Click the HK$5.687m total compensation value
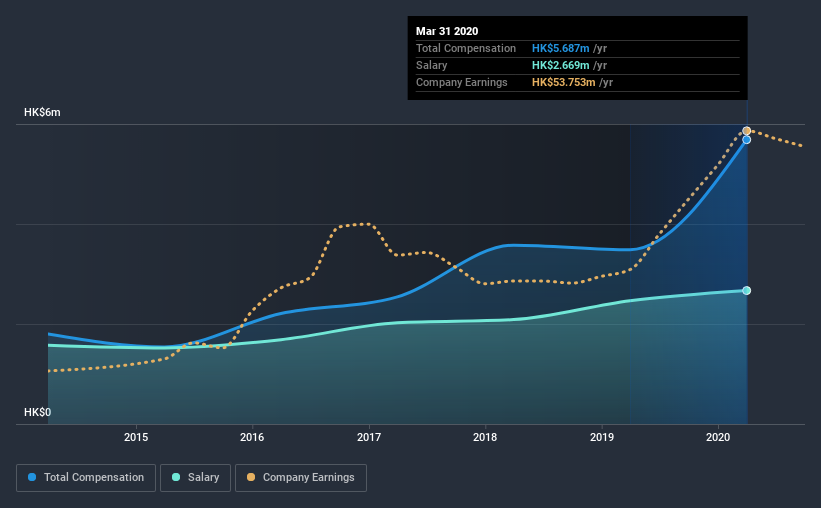This screenshot has height=508, width=821. [x=560, y=48]
